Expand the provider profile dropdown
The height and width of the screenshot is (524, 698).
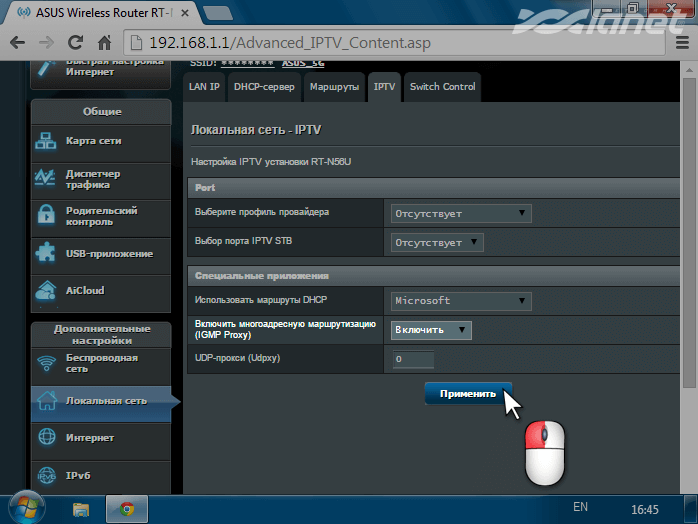pos(460,213)
